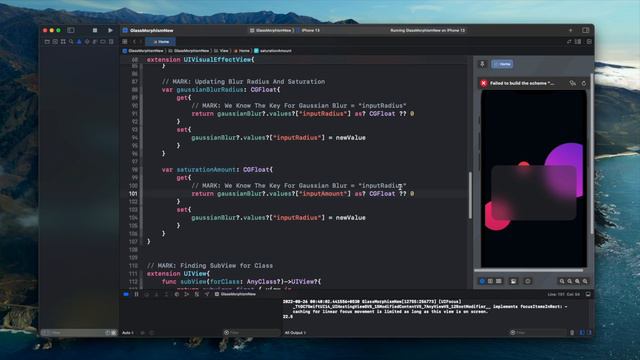Open diagnostics for the failed preview

[x=573, y=83]
